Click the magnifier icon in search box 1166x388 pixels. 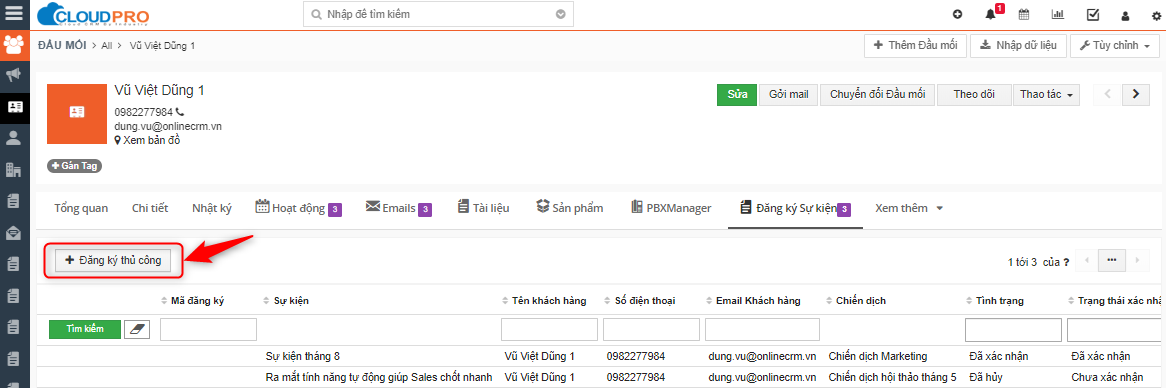(316, 14)
